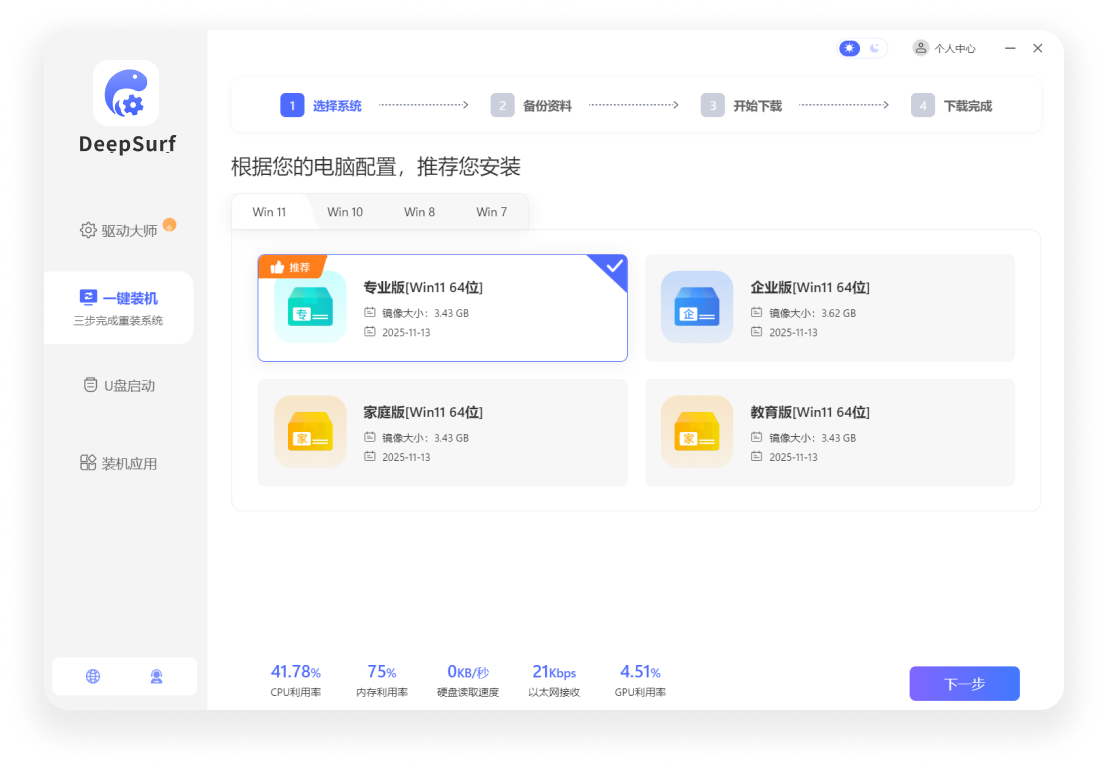Select the 教育版 edition card
The height and width of the screenshot is (768, 1108).
(830, 432)
